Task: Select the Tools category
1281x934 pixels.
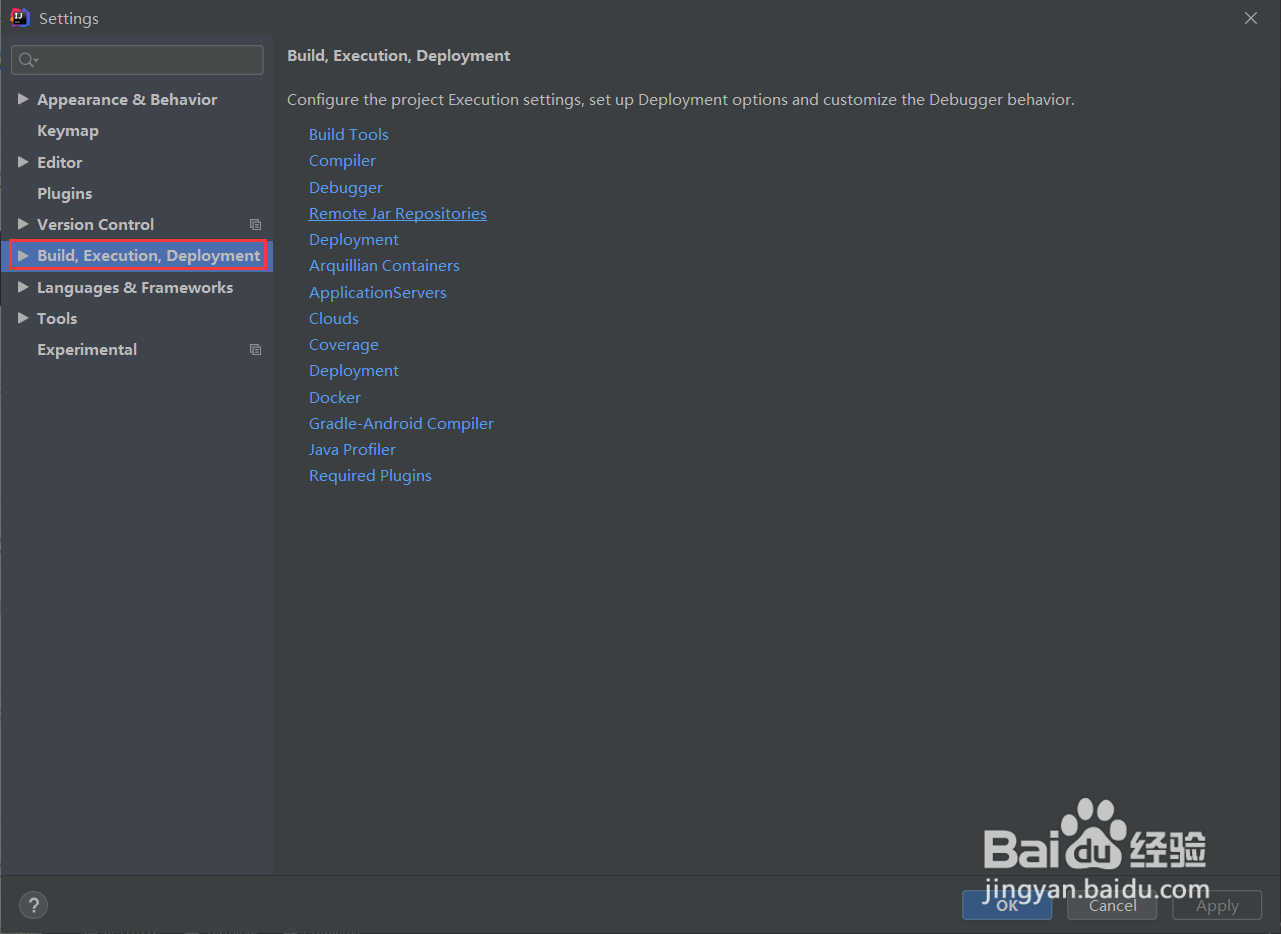Action: pos(57,318)
